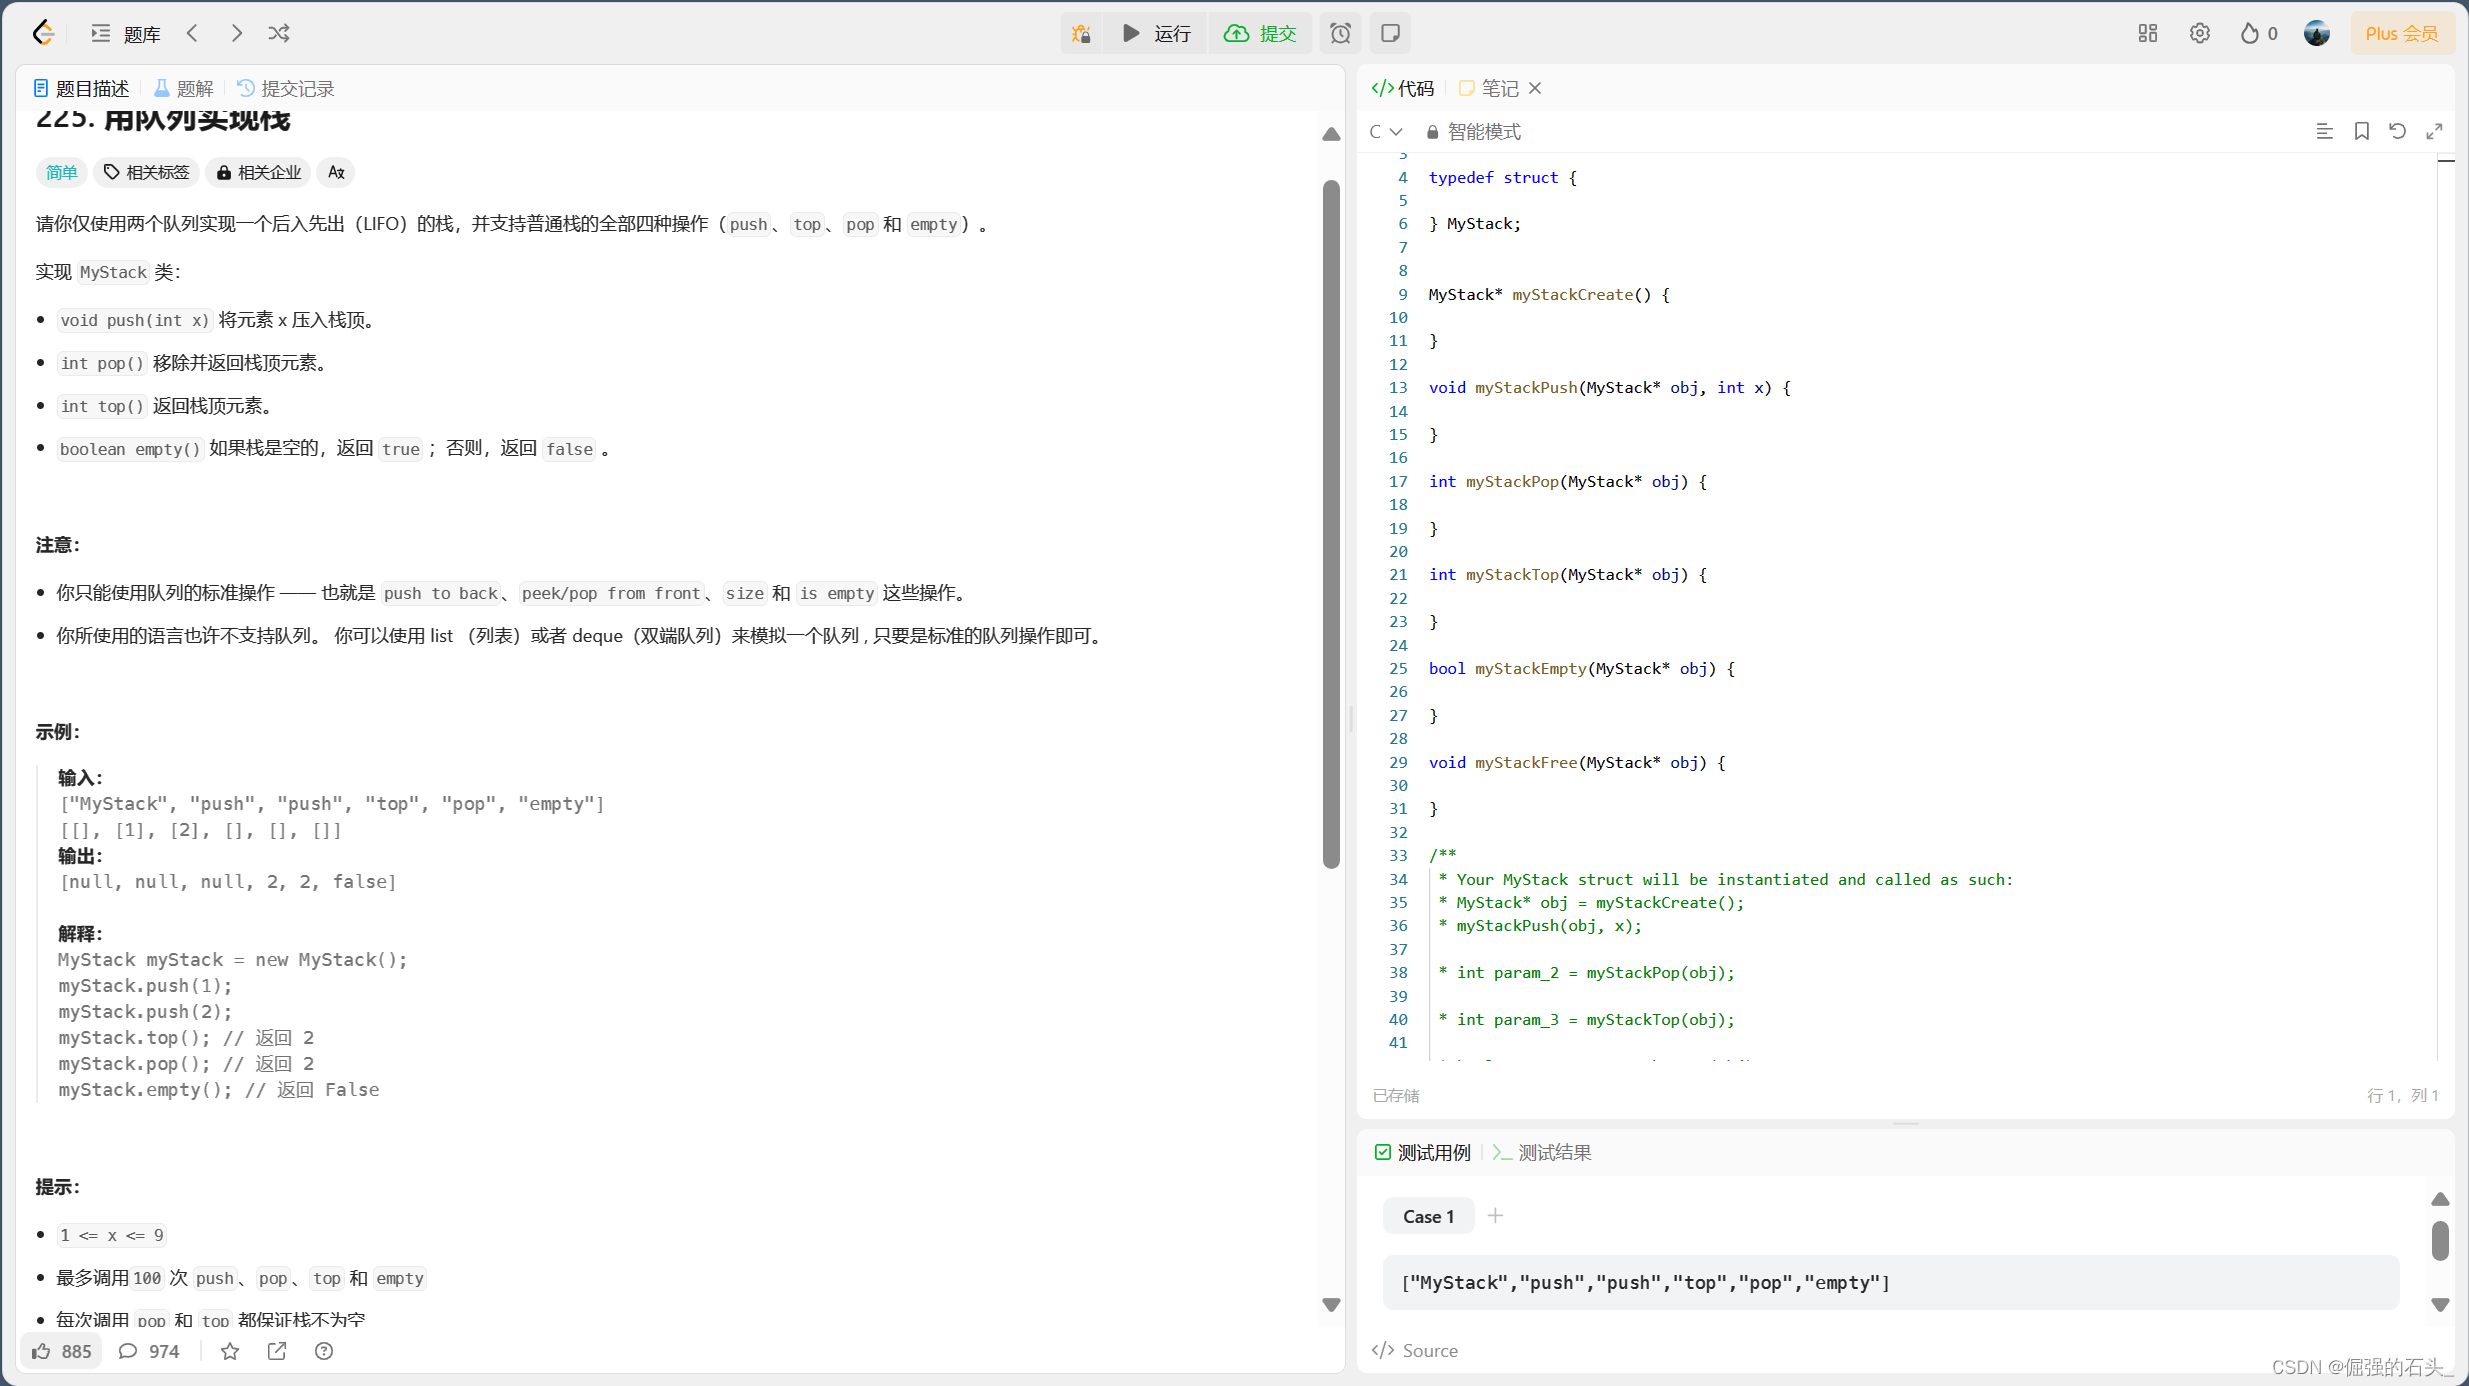Expand the related companies (相关企业) chip

258,172
